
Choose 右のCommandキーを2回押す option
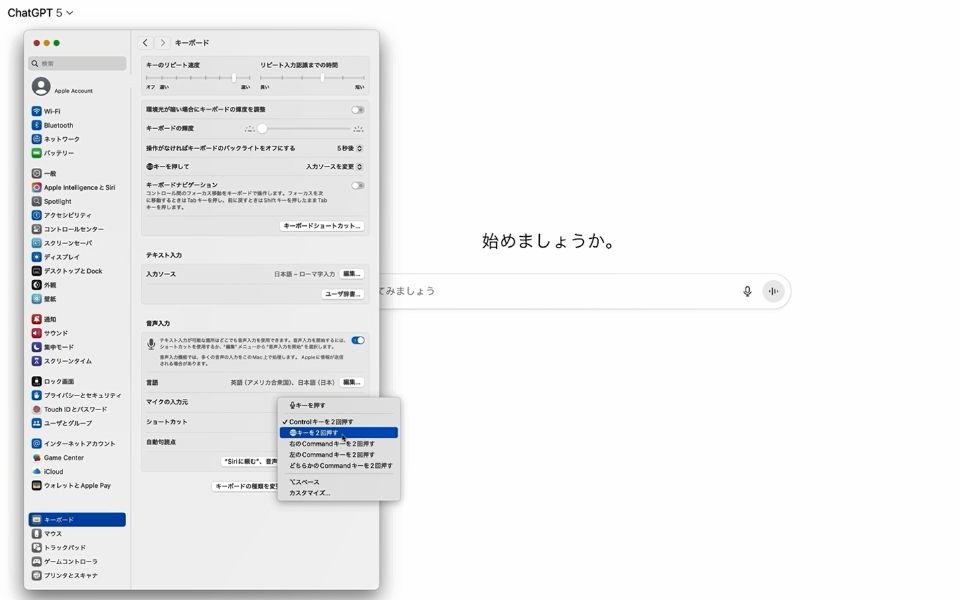(339, 444)
